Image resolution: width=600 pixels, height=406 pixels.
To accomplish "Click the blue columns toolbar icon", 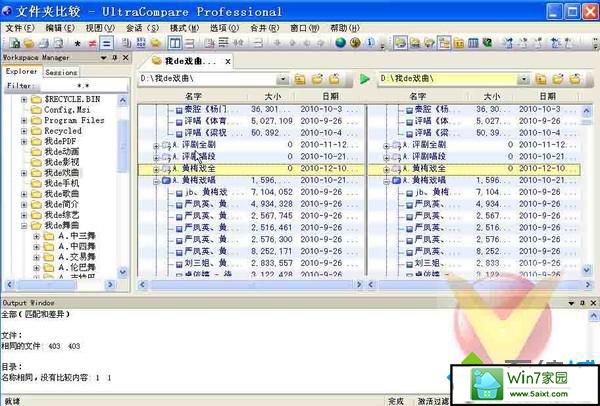I will pyautogui.click(x=473, y=43).
